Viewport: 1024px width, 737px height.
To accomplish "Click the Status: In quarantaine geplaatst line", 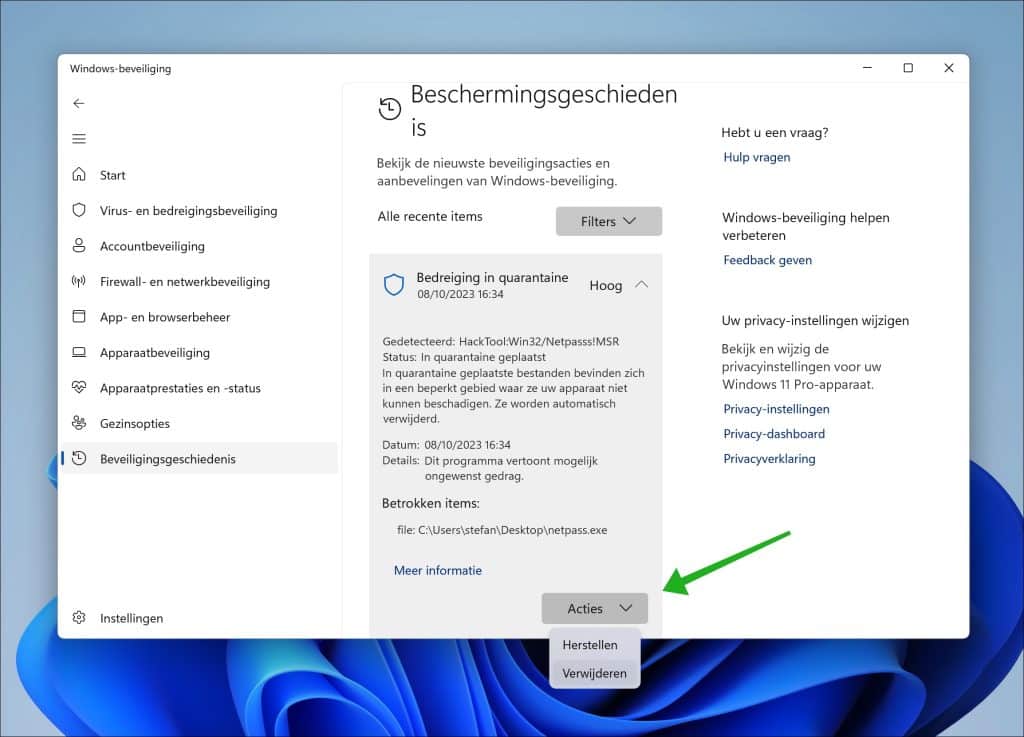I will point(464,357).
